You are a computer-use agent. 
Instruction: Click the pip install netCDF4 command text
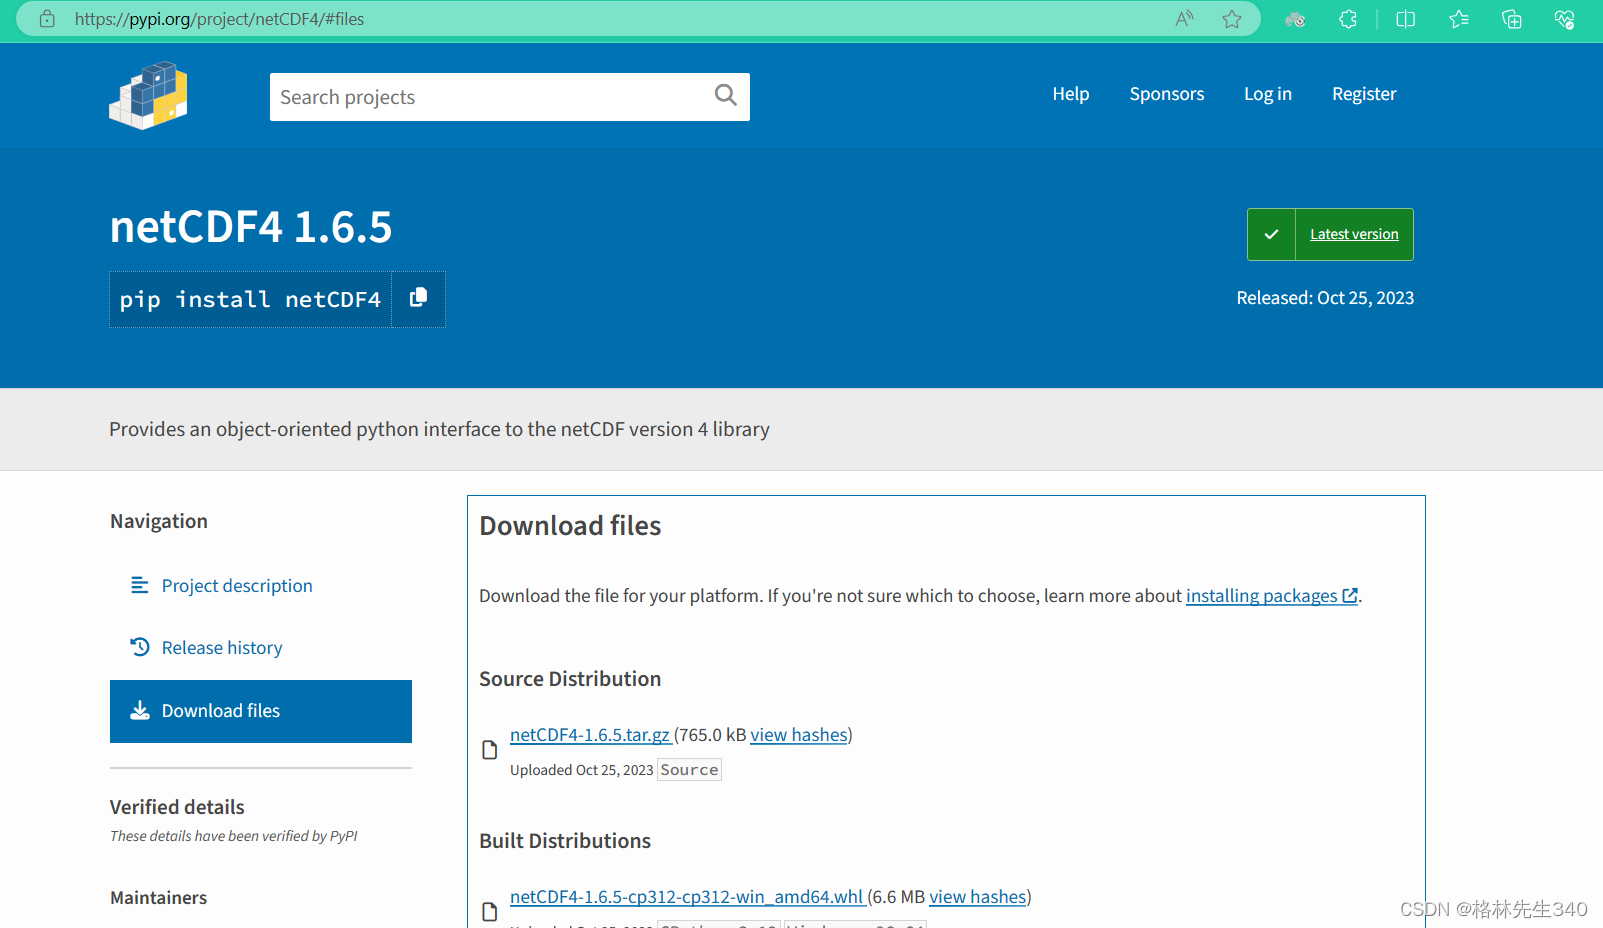250,299
